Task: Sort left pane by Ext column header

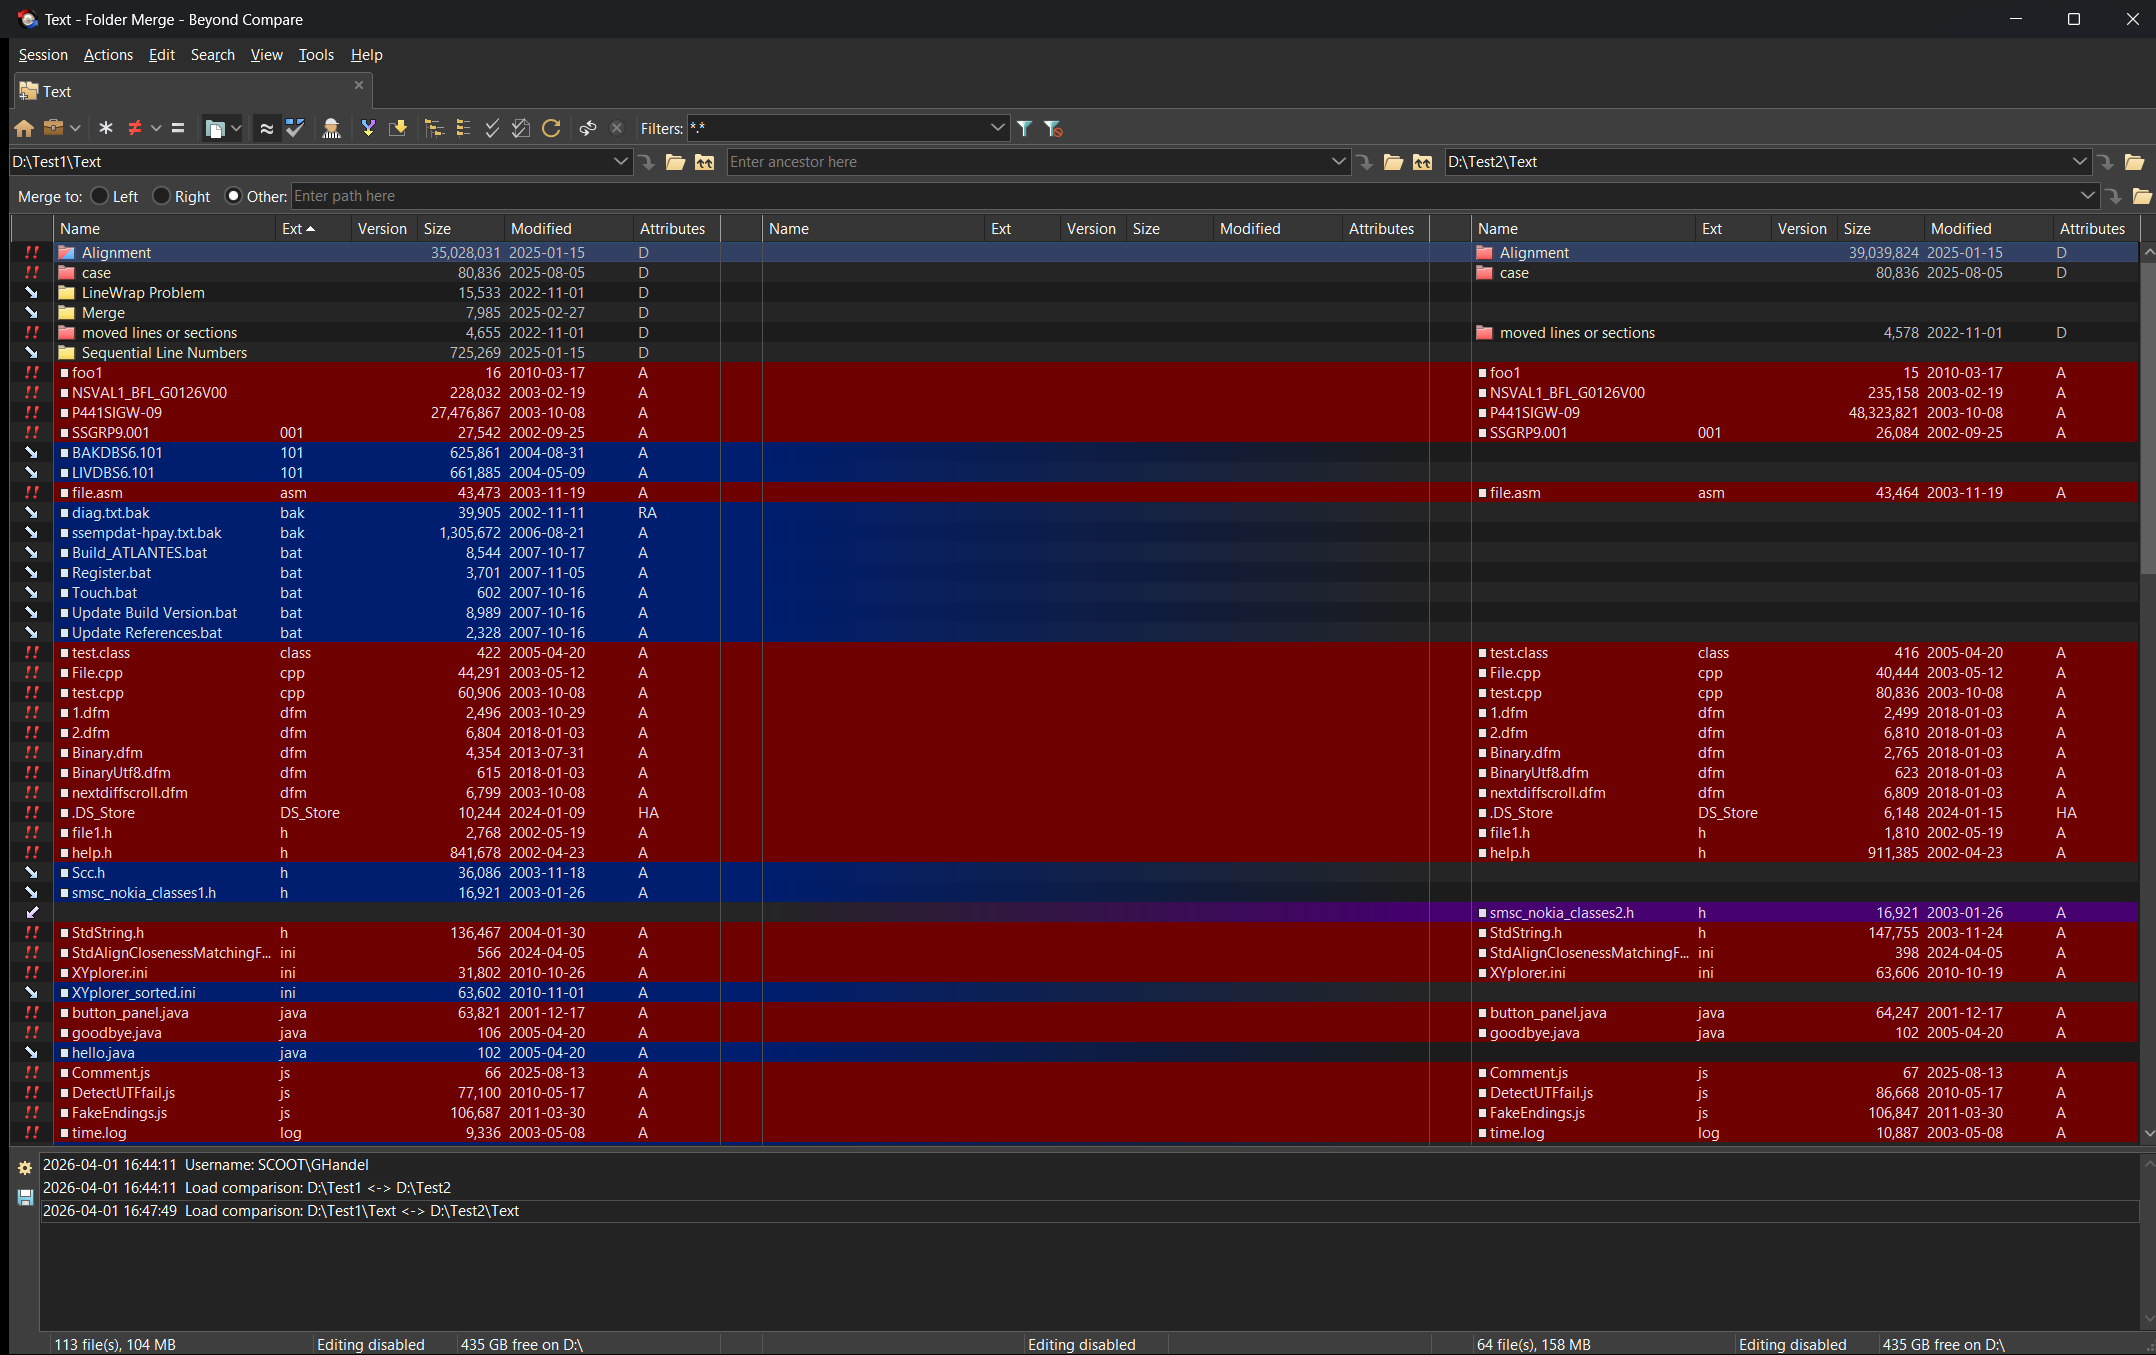Action: tap(314, 229)
